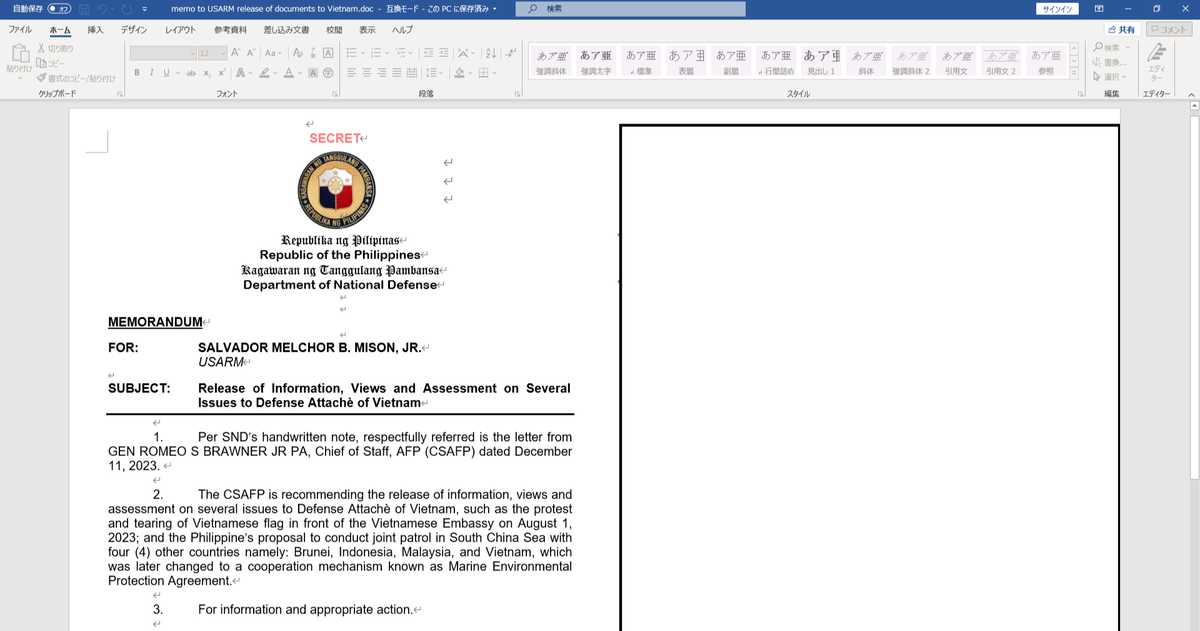The image size is (1200, 631).
Task: Click the distributed alignment icon
Action: (x=411, y=73)
